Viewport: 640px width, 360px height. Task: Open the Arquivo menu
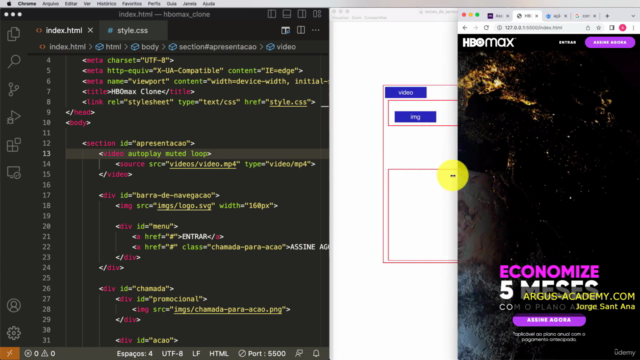[x=51, y=4]
